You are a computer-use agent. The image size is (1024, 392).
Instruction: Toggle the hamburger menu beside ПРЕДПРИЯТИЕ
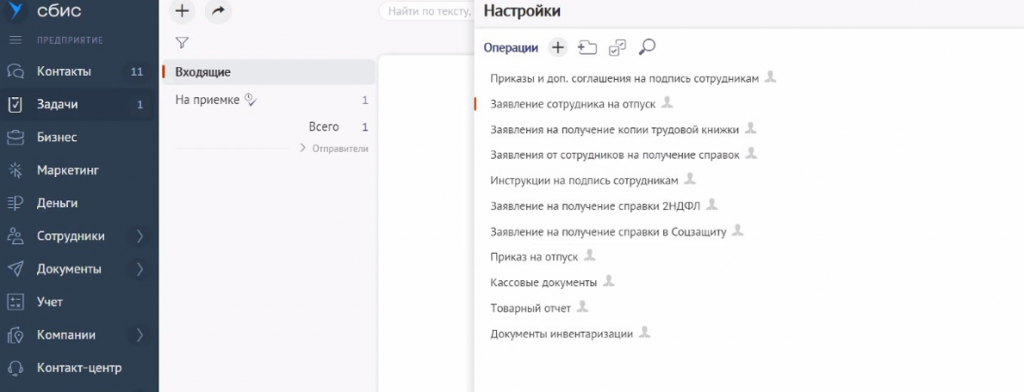click(16, 41)
